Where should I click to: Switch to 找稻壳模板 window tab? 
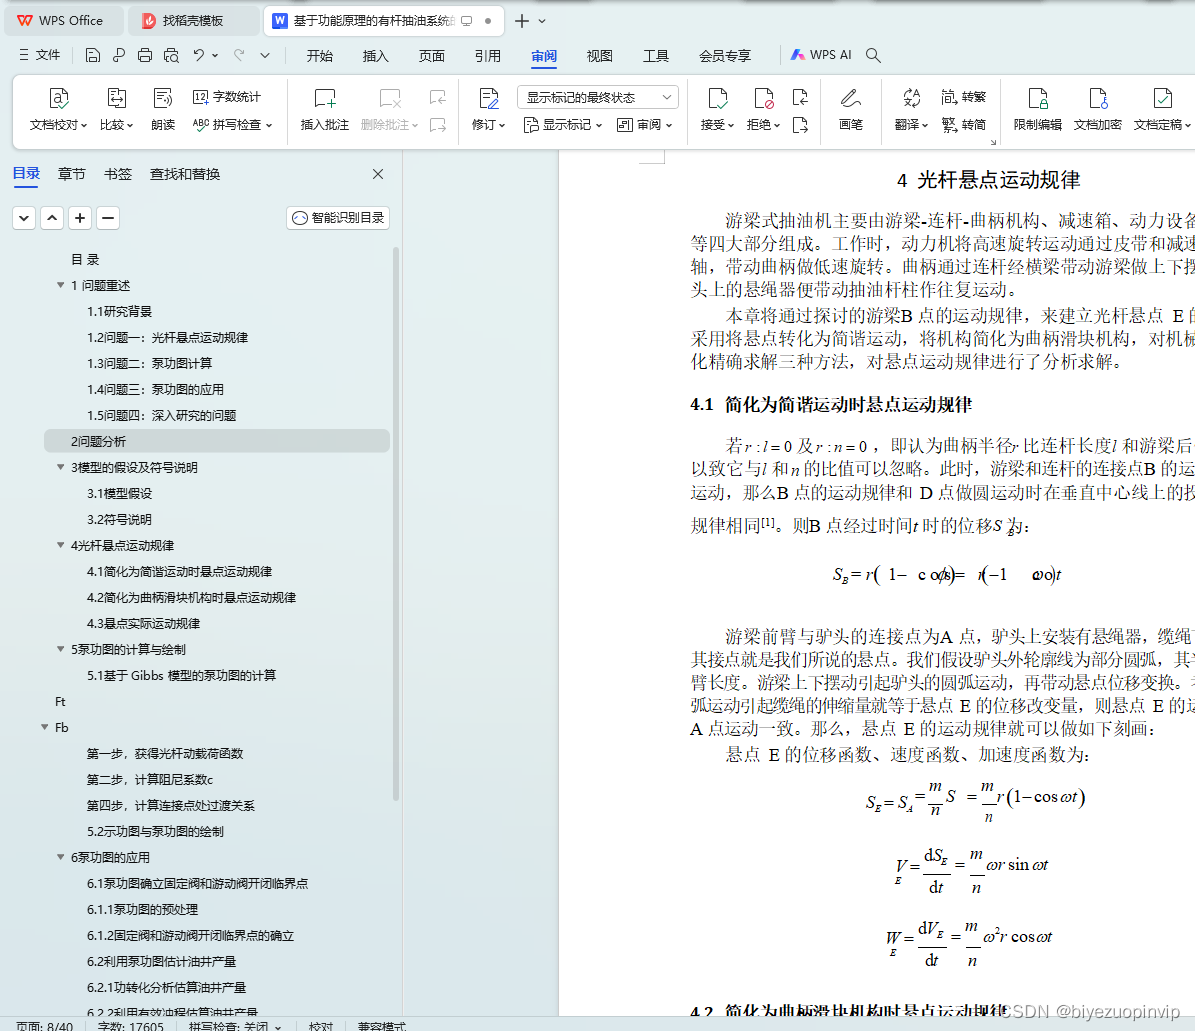193,21
